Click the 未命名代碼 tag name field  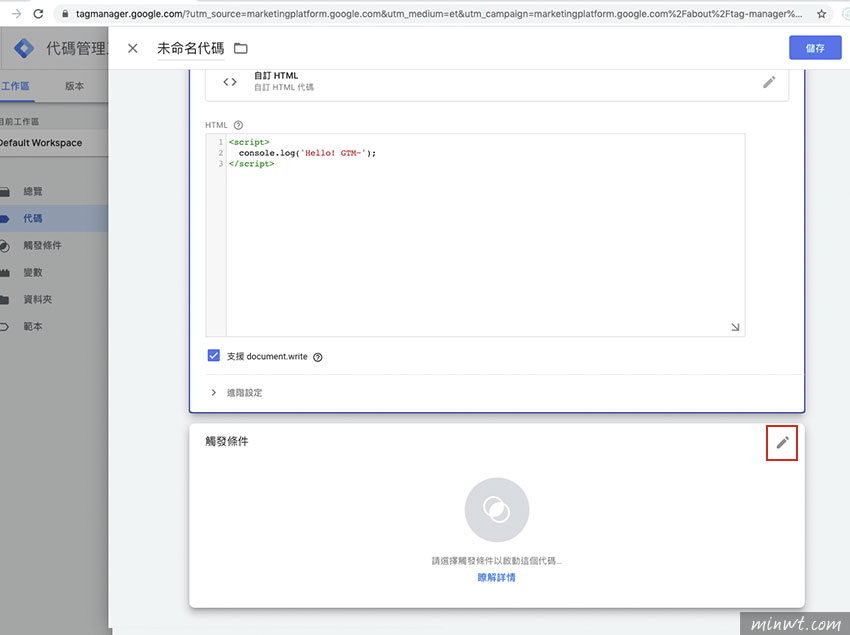coord(191,48)
